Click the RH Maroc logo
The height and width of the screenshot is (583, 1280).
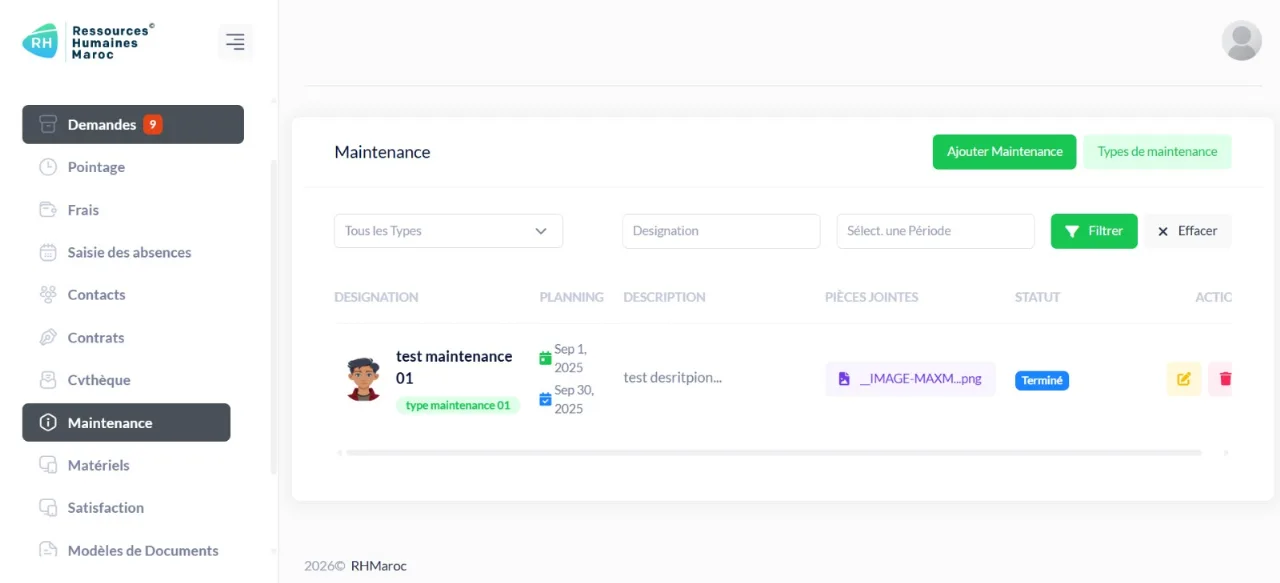click(x=88, y=41)
